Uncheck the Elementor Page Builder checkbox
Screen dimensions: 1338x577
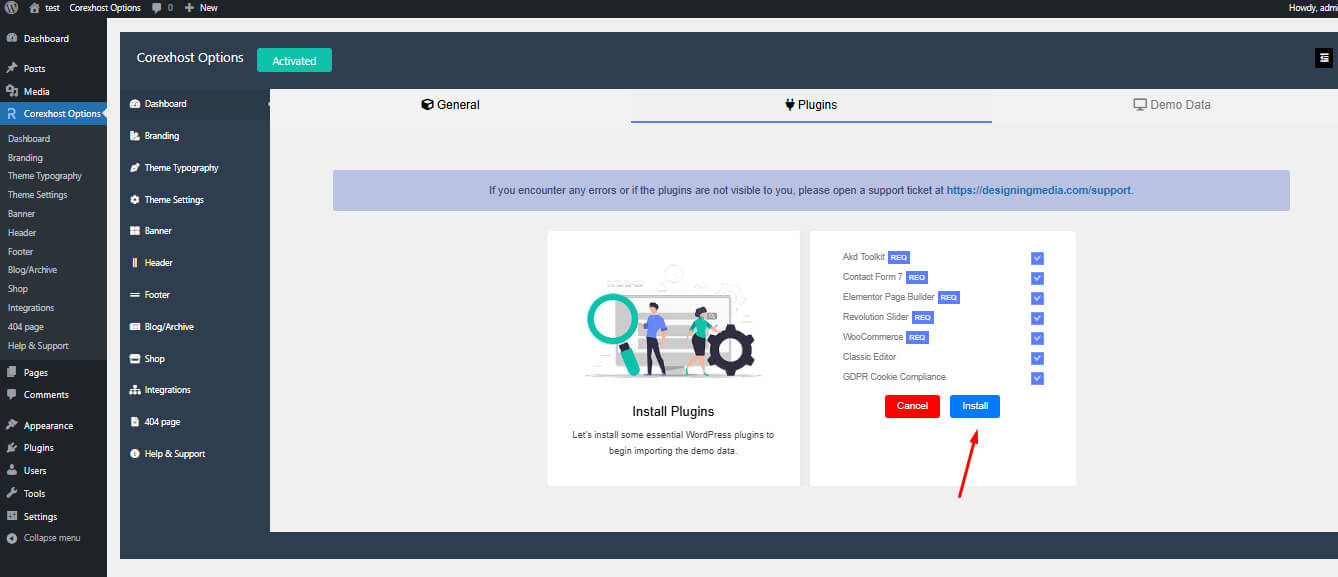1037,298
